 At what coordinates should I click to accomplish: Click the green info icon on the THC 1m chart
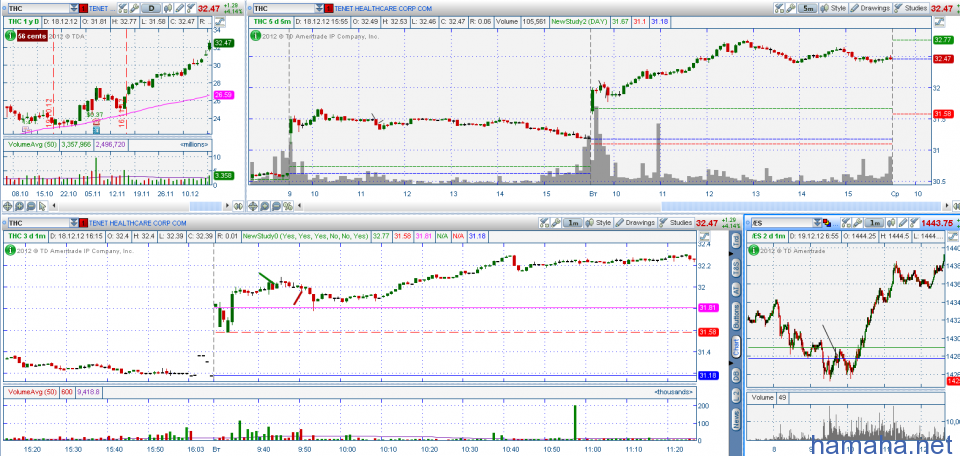tap(9, 250)
